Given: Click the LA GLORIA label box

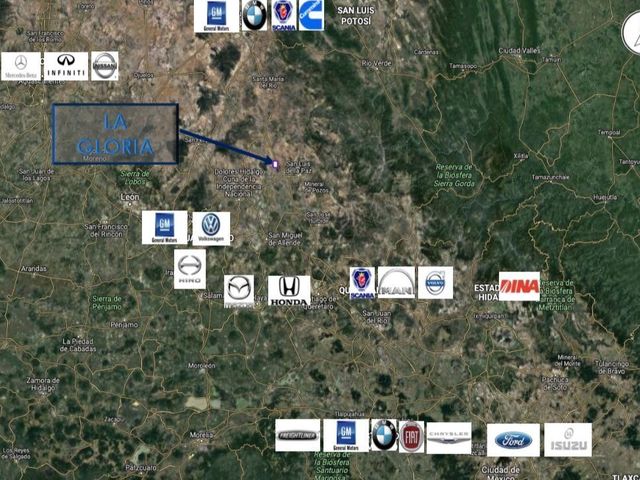Looking at the screenshot, I should [x=115, y=134].
